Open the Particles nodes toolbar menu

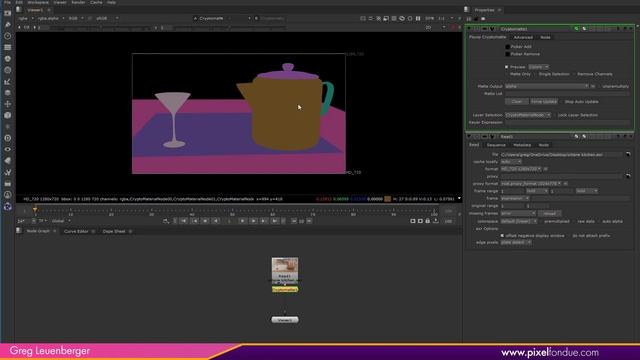coord(7,127)
